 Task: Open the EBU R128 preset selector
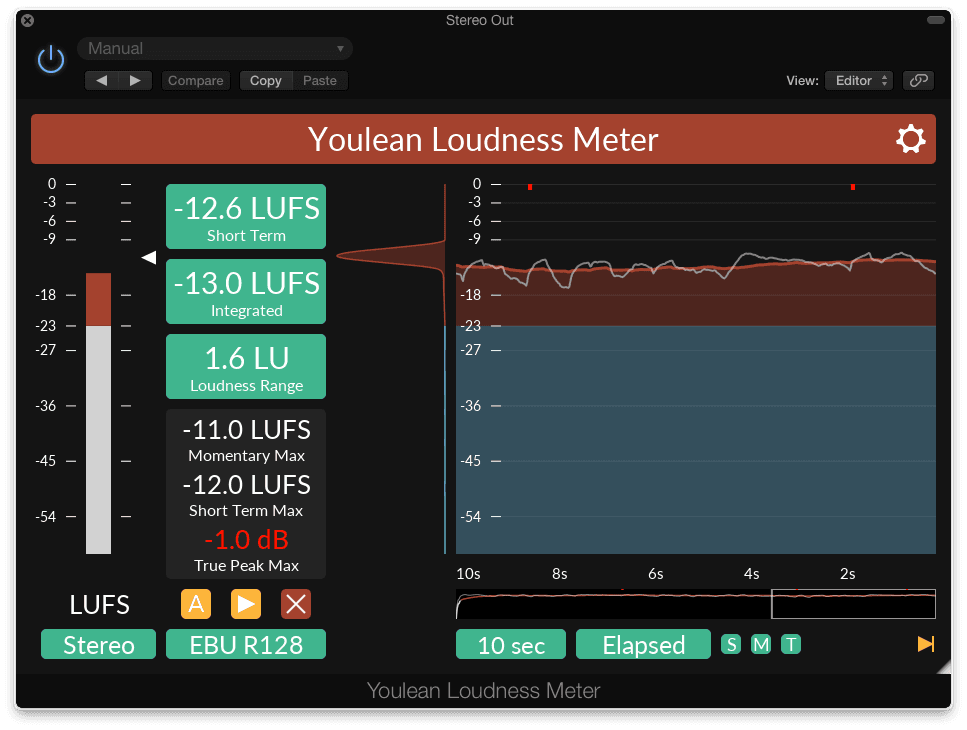(x=246, y=644)
